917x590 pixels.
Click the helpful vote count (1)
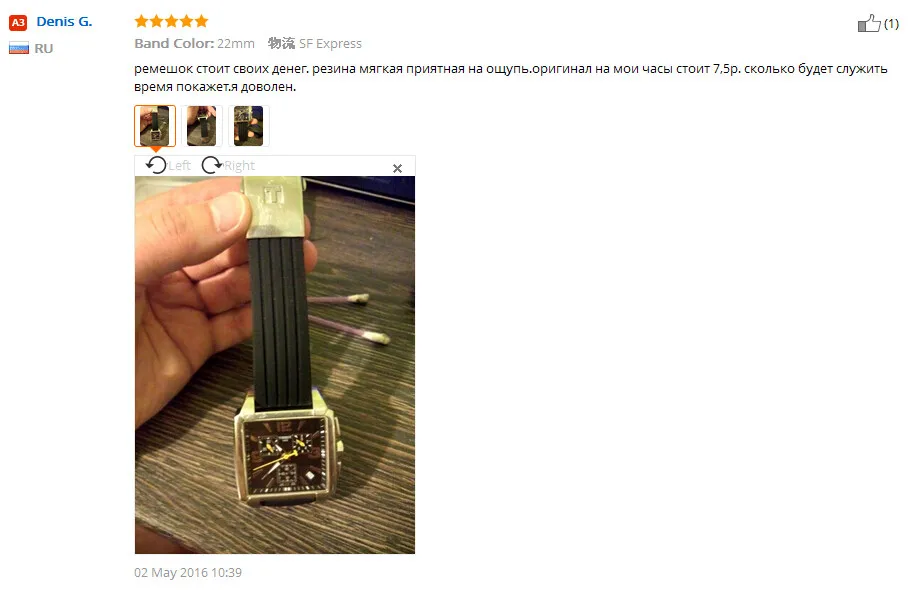(891, 24)
